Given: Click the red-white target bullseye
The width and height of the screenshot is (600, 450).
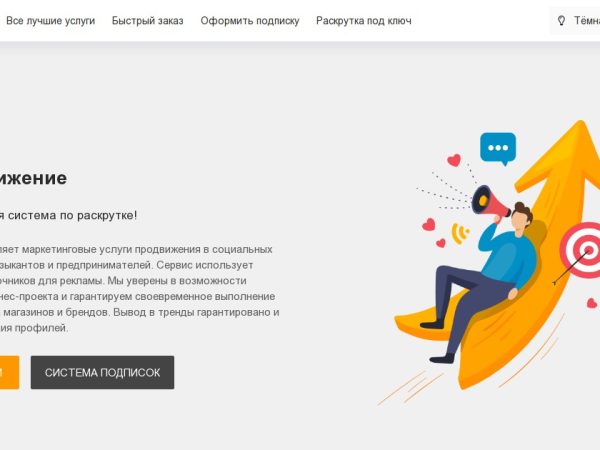Looking at the screenshot, I should pos(581,250).
